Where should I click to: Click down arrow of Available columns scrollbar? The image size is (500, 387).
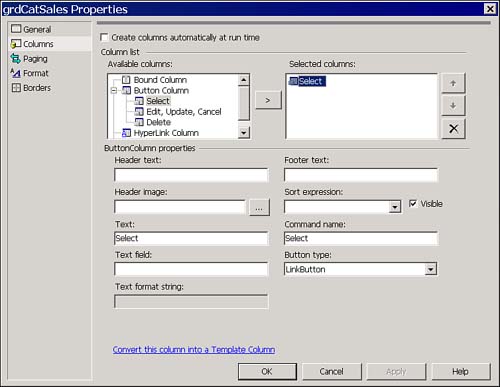point(244,133)
